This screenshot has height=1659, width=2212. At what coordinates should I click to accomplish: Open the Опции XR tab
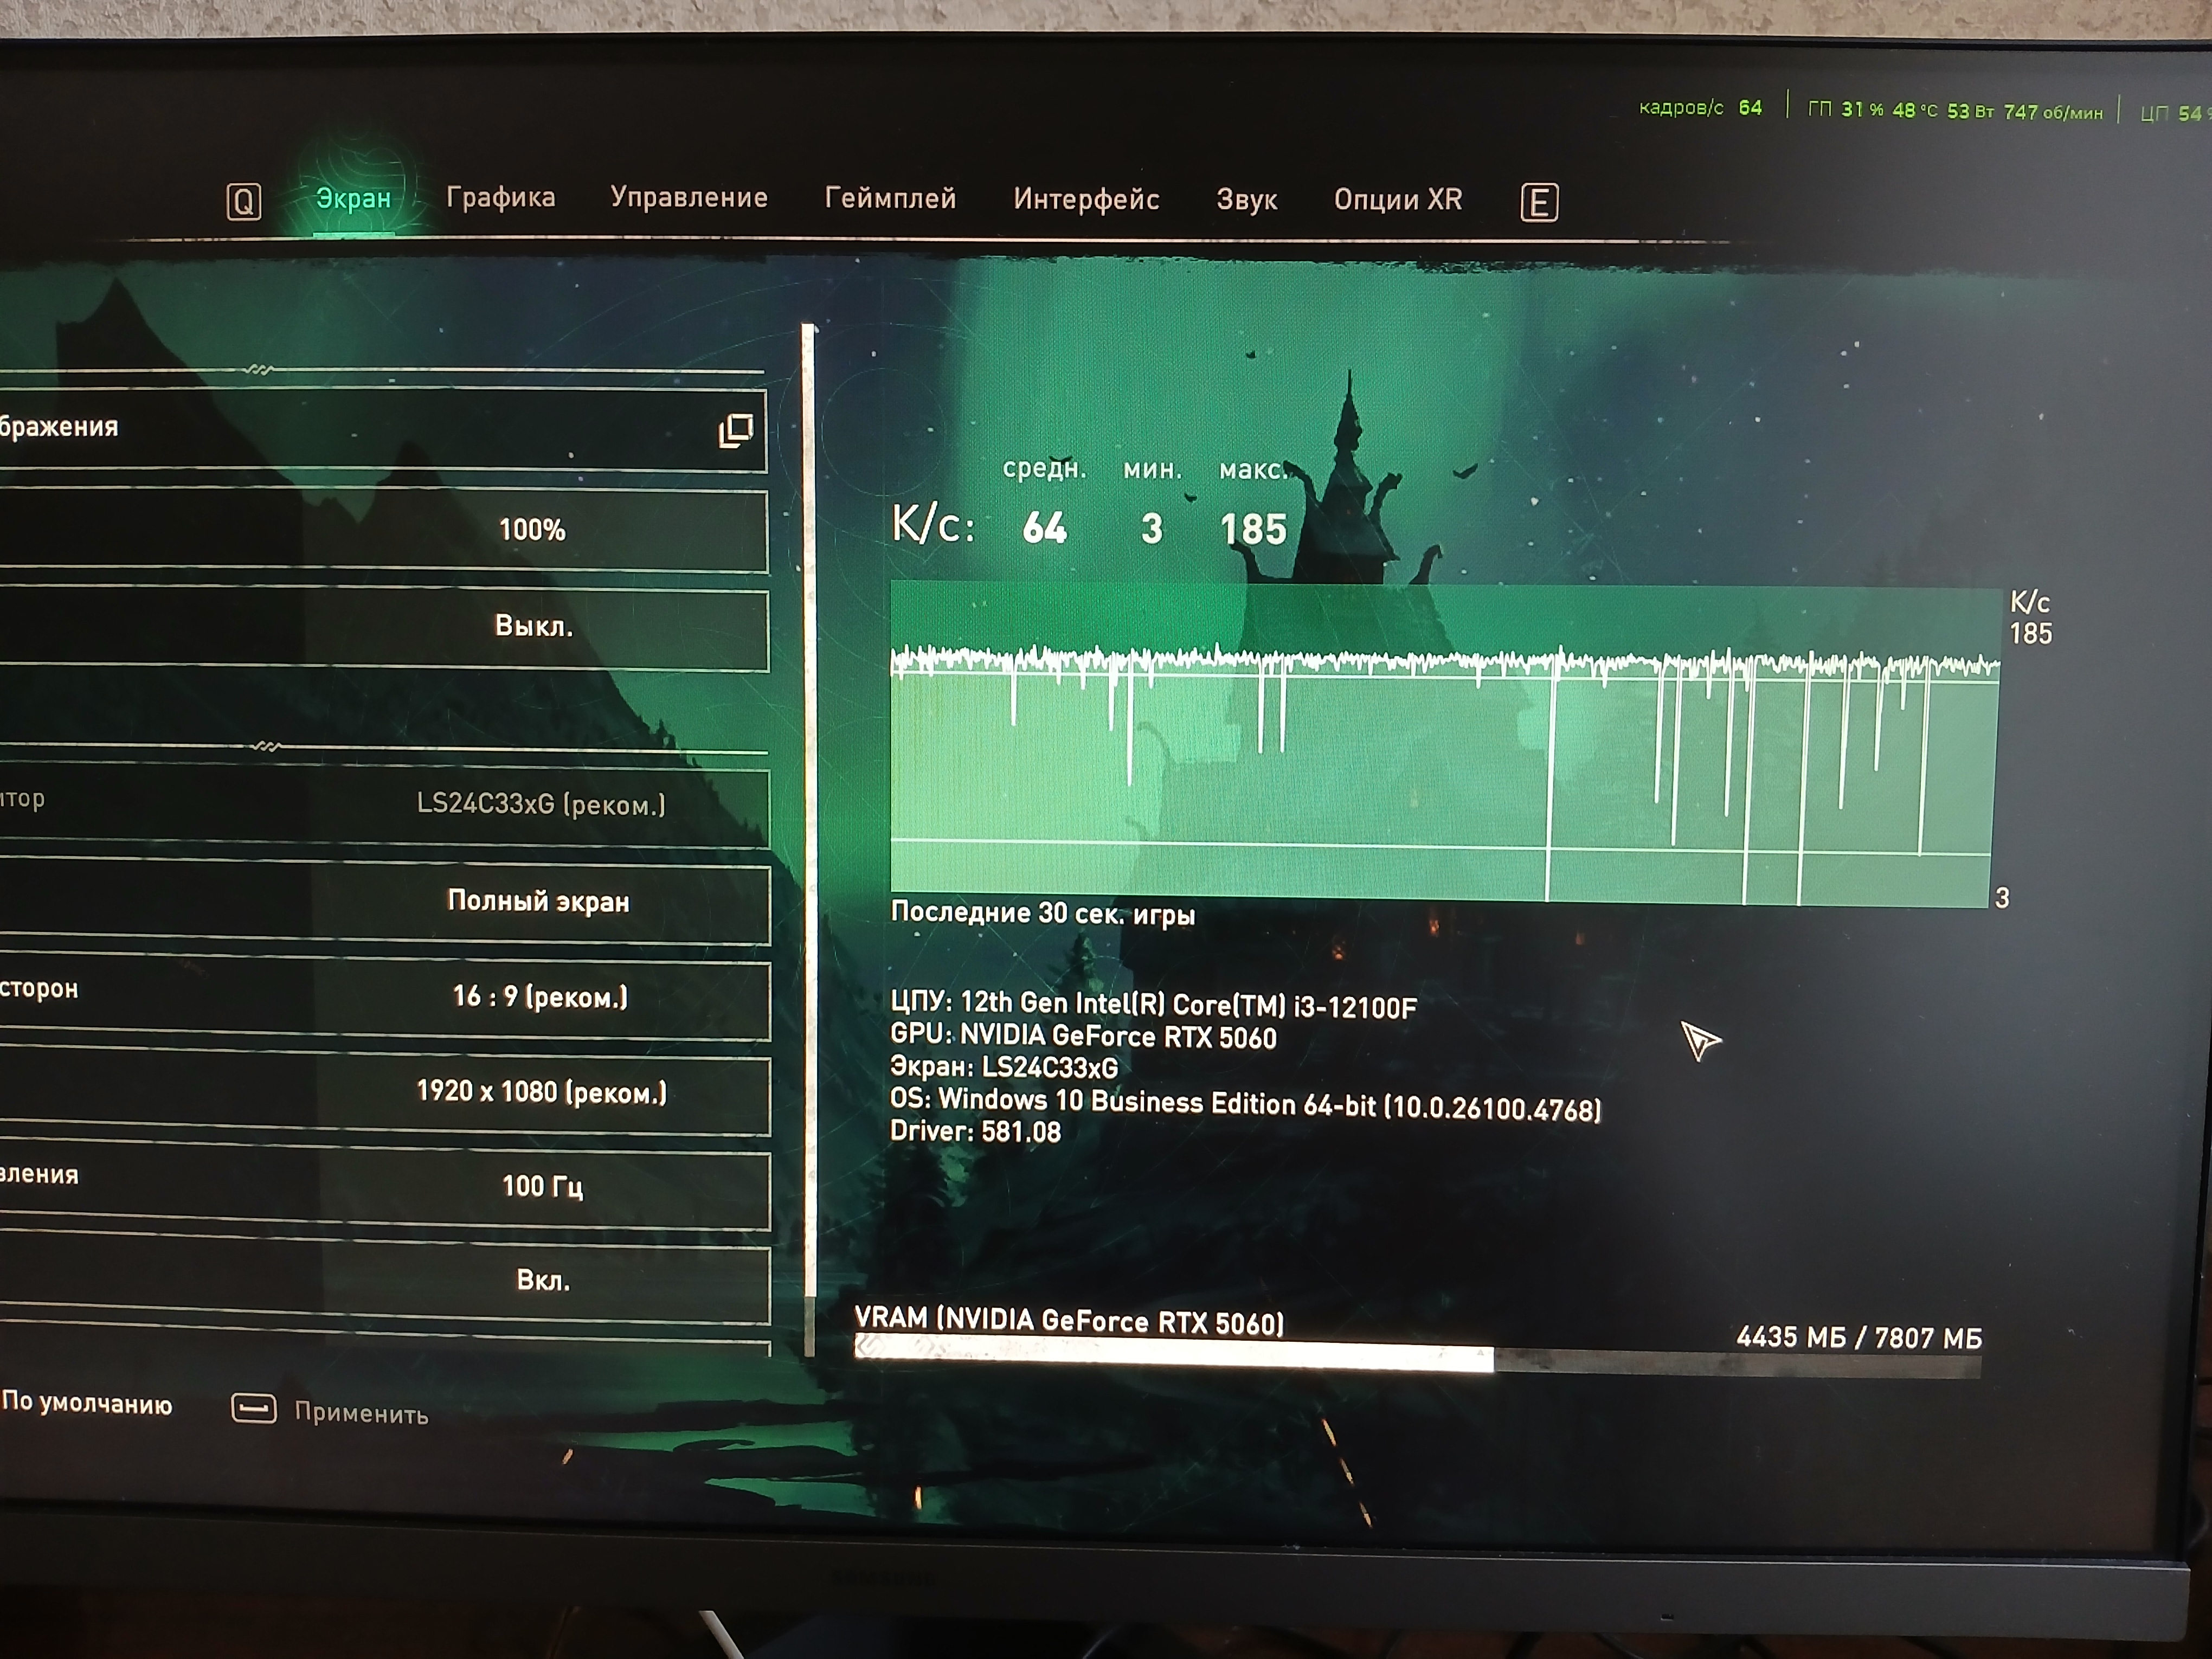1397,200
